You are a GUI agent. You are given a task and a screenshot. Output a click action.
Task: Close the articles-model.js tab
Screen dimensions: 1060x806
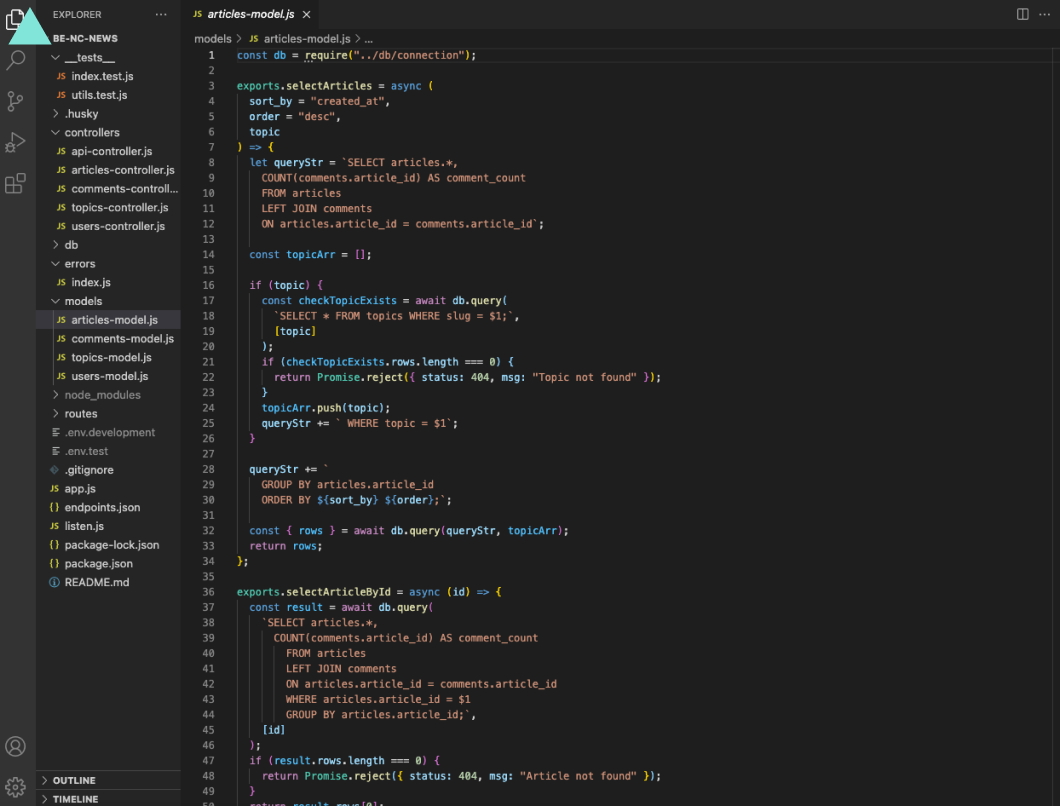305,15
